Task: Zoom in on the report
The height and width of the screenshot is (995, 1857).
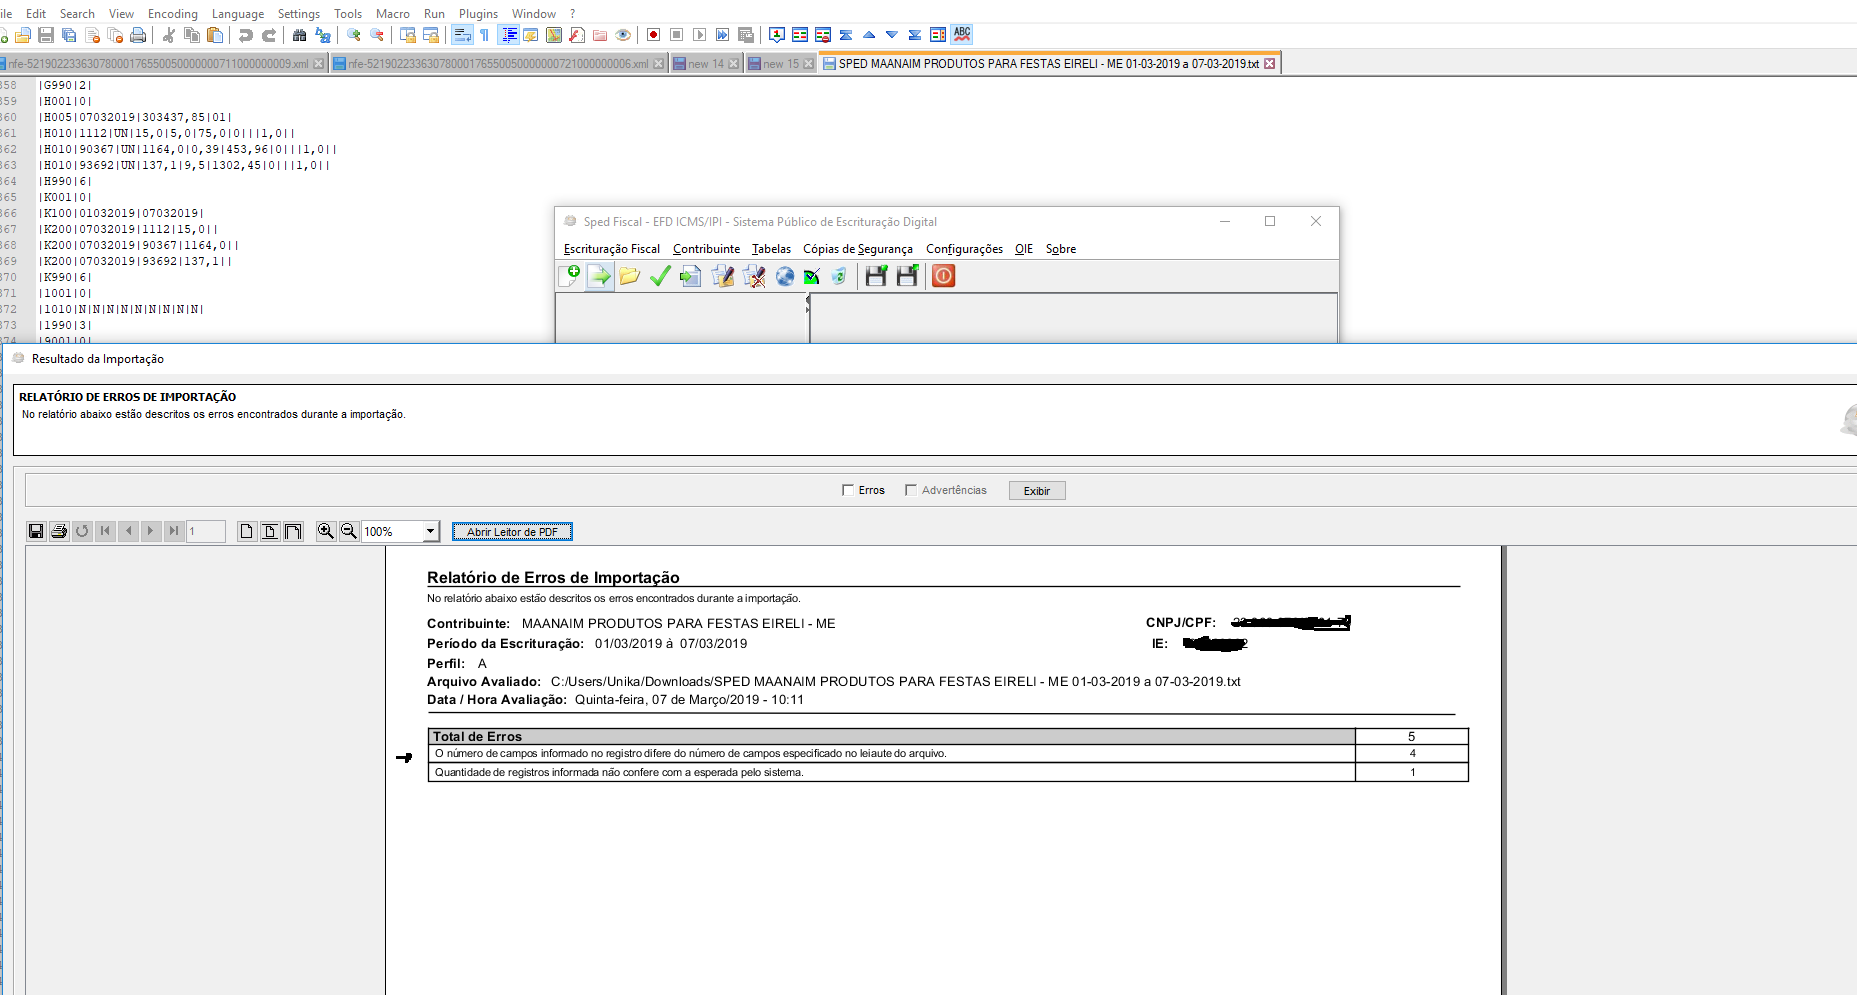Action: (x=326, y=531)
